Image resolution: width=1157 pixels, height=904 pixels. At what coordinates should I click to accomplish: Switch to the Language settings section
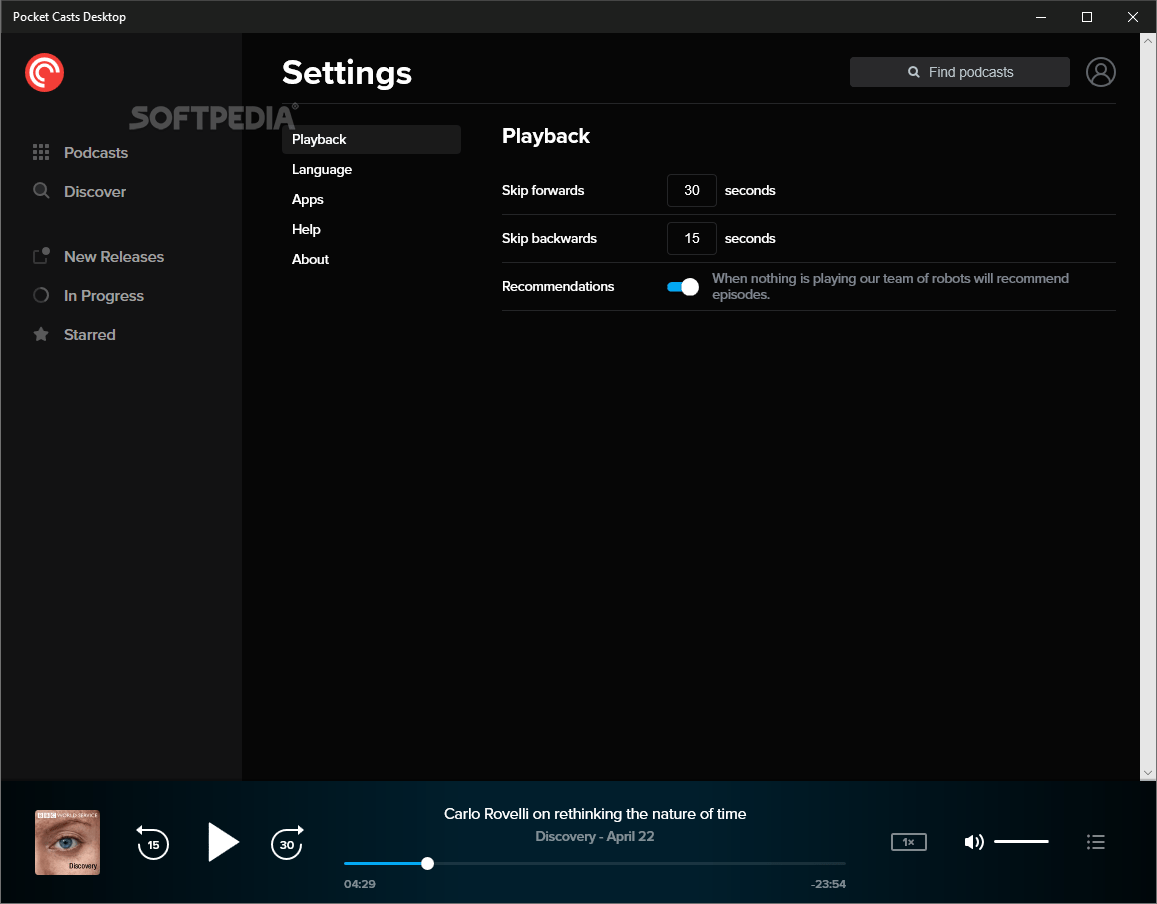(x=321, y=169)
